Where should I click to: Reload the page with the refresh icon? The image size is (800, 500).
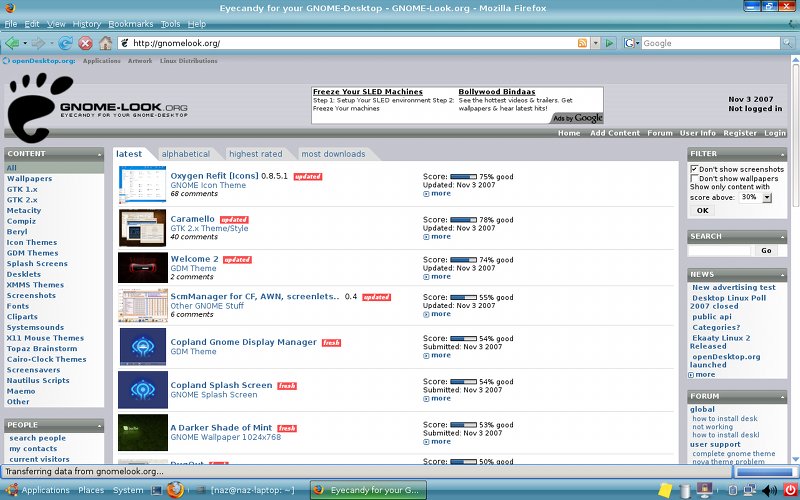click(x=65, y=43)
